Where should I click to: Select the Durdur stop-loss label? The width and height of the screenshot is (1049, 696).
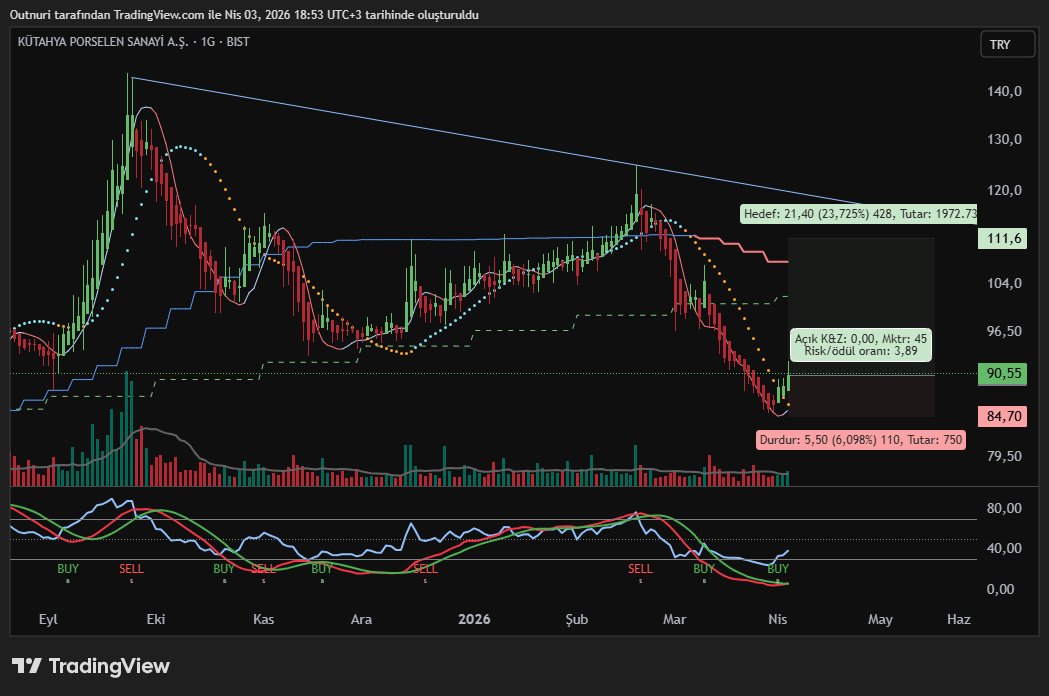[x=860, y=440]
